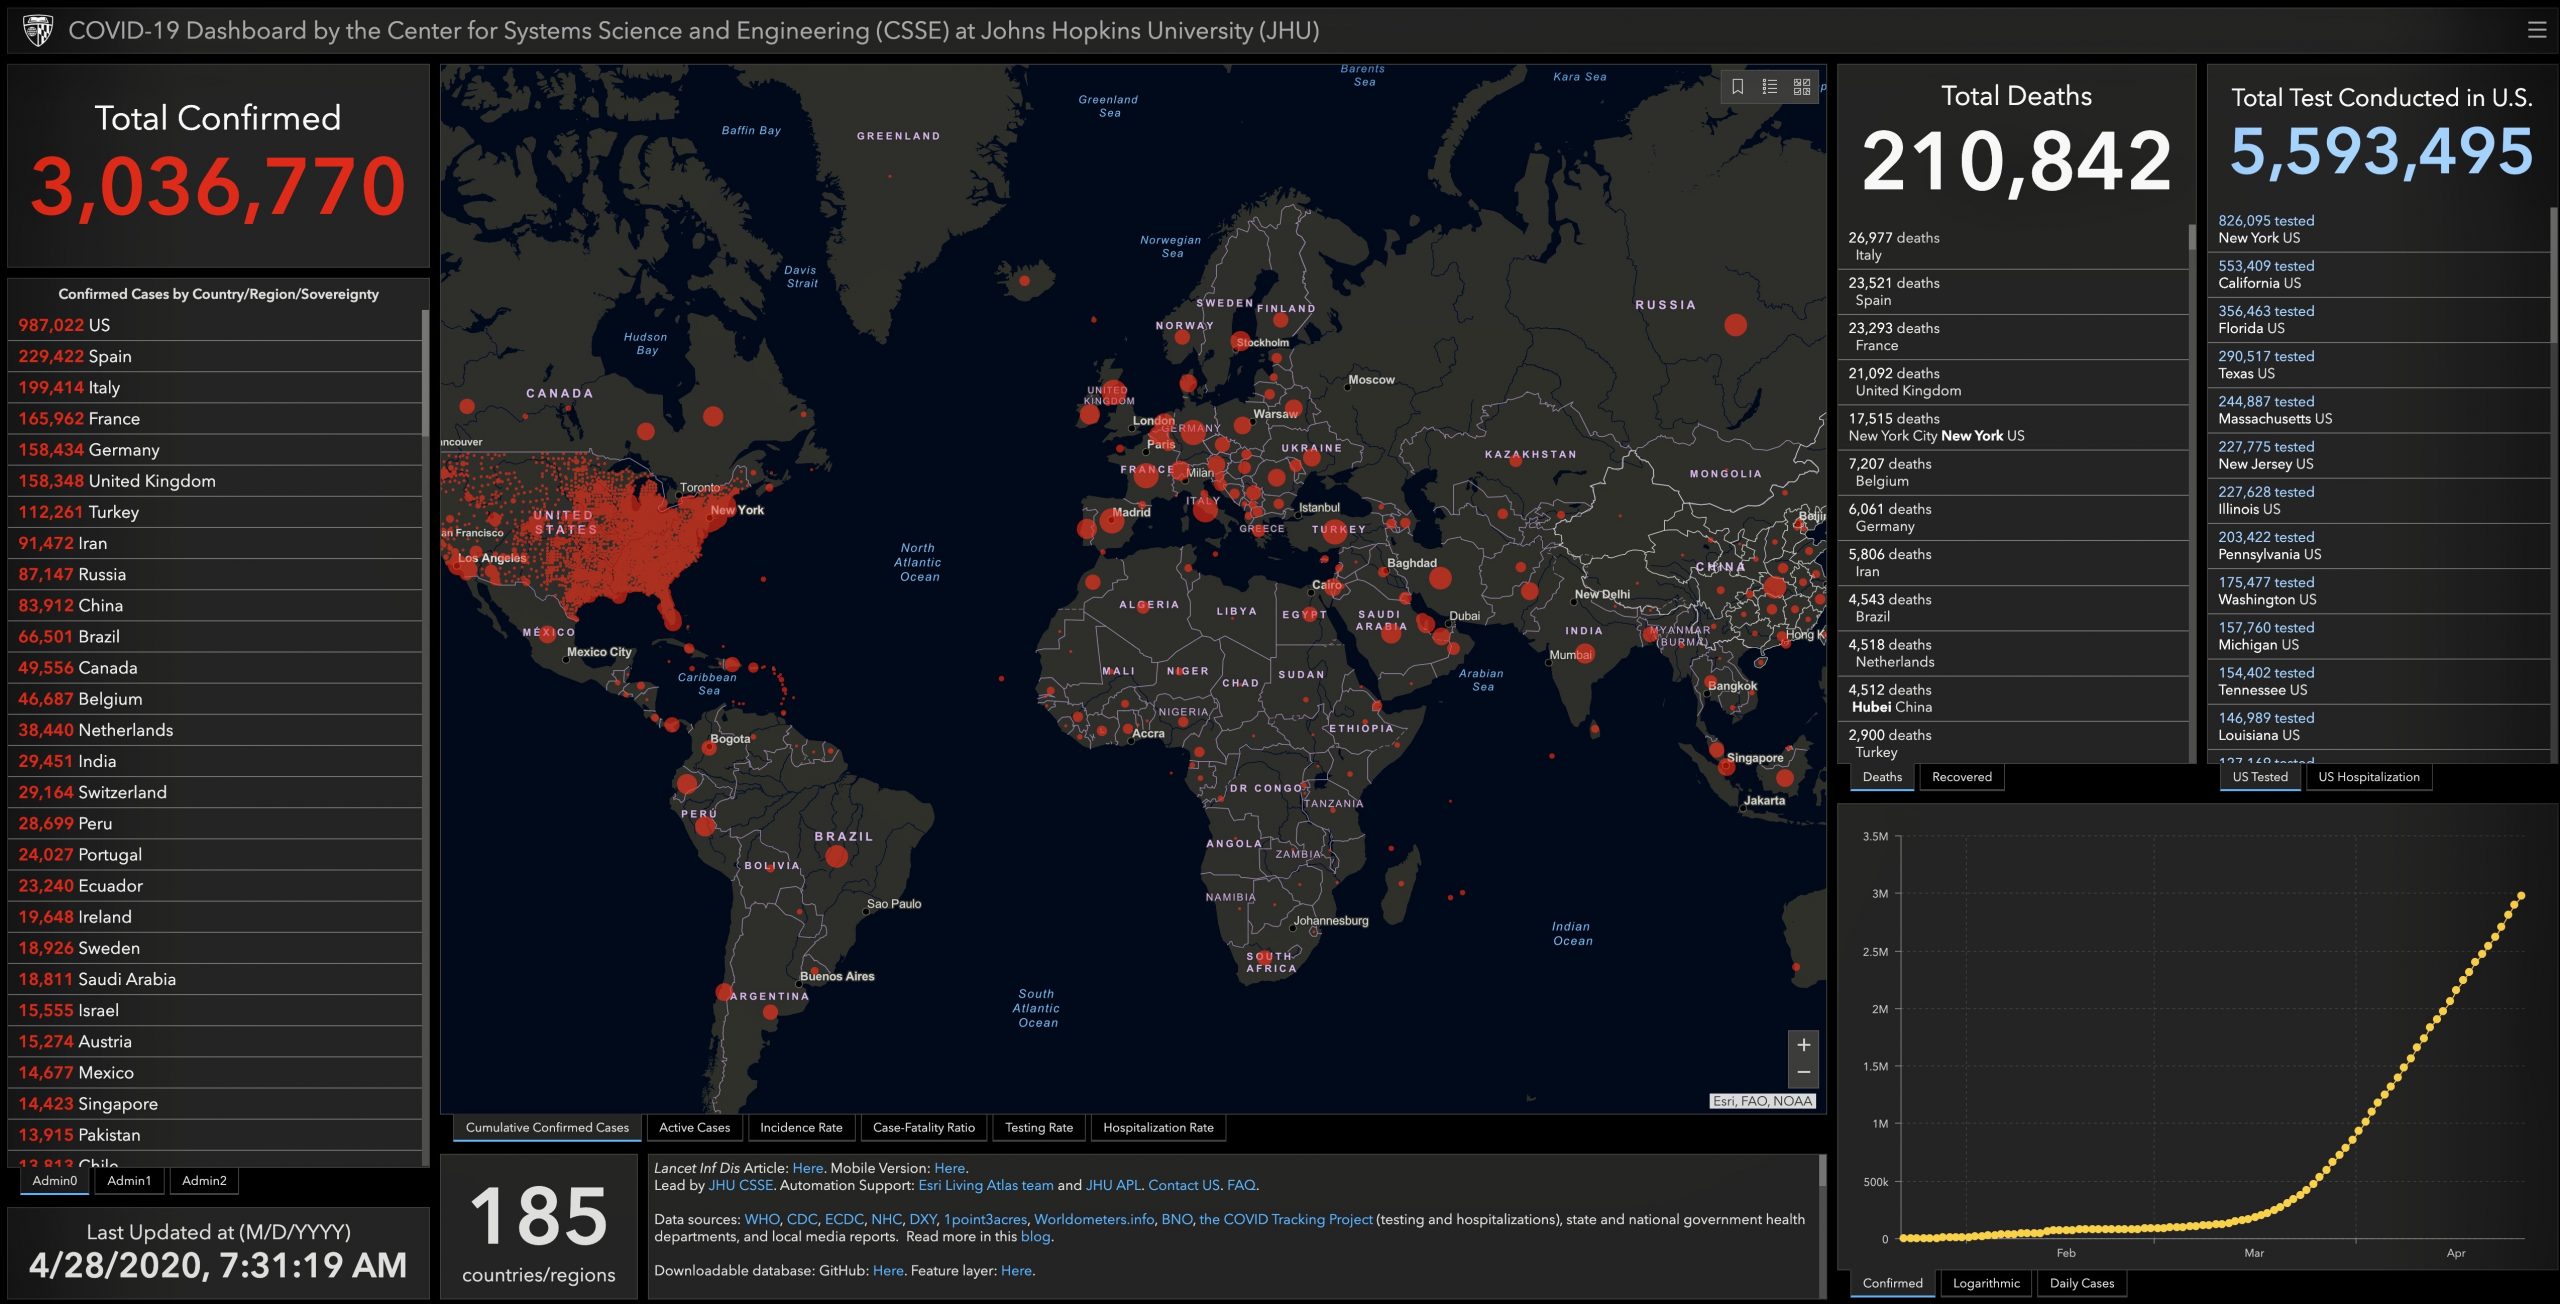The image size is (2560, 1304).
Task: Open the GitHub Here link
Action: click(888, 1271)
